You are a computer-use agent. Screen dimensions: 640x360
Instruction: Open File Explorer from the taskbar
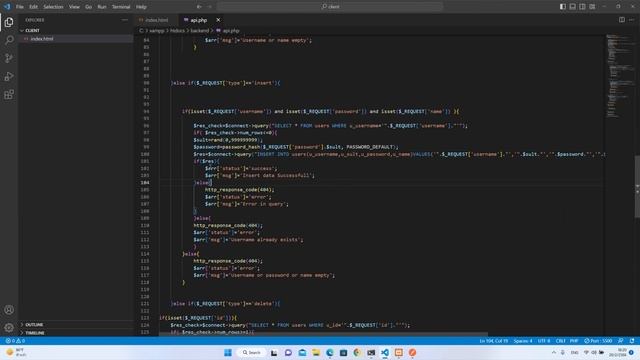coord(316,353)
